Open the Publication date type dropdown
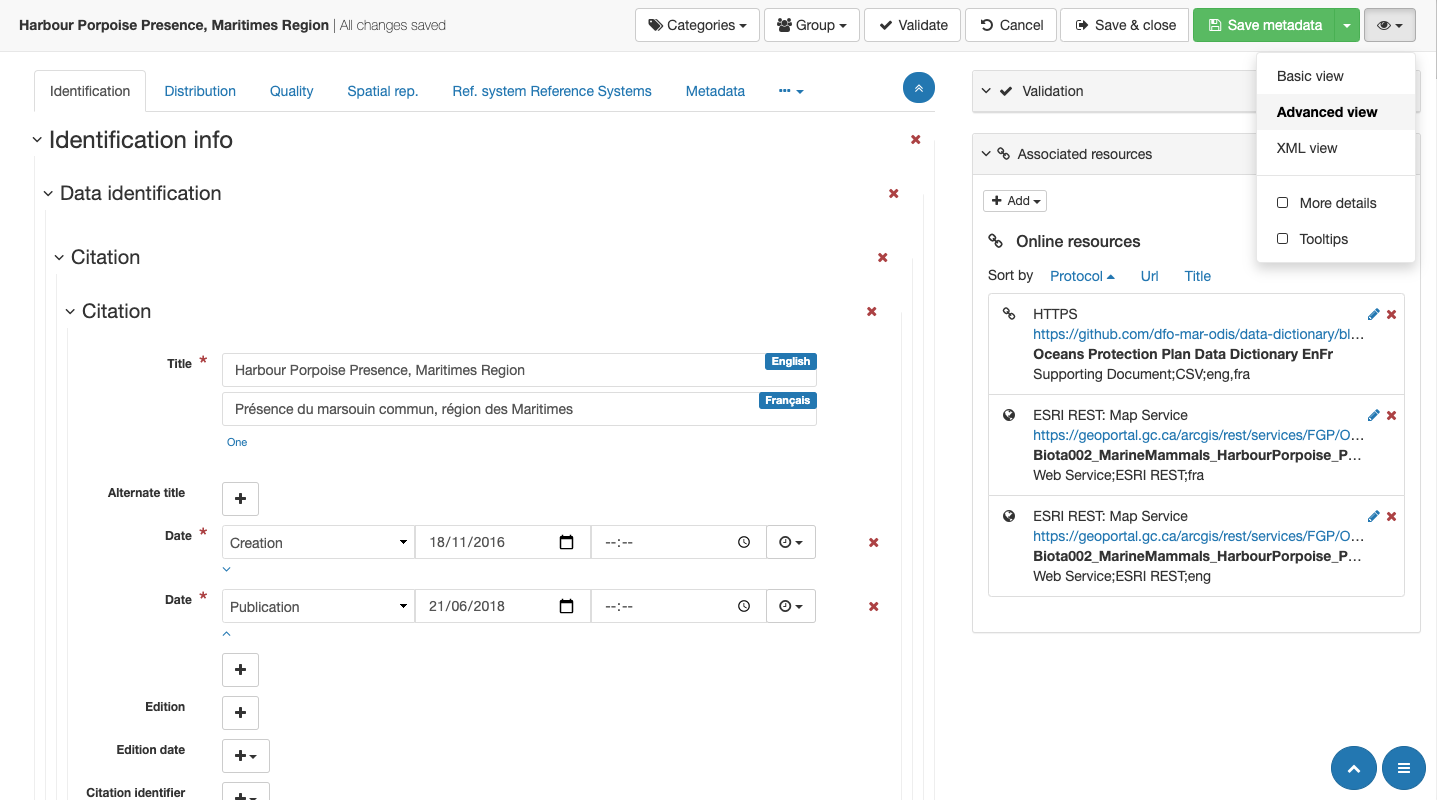1437x800 pixels. [x=318, y=606]
